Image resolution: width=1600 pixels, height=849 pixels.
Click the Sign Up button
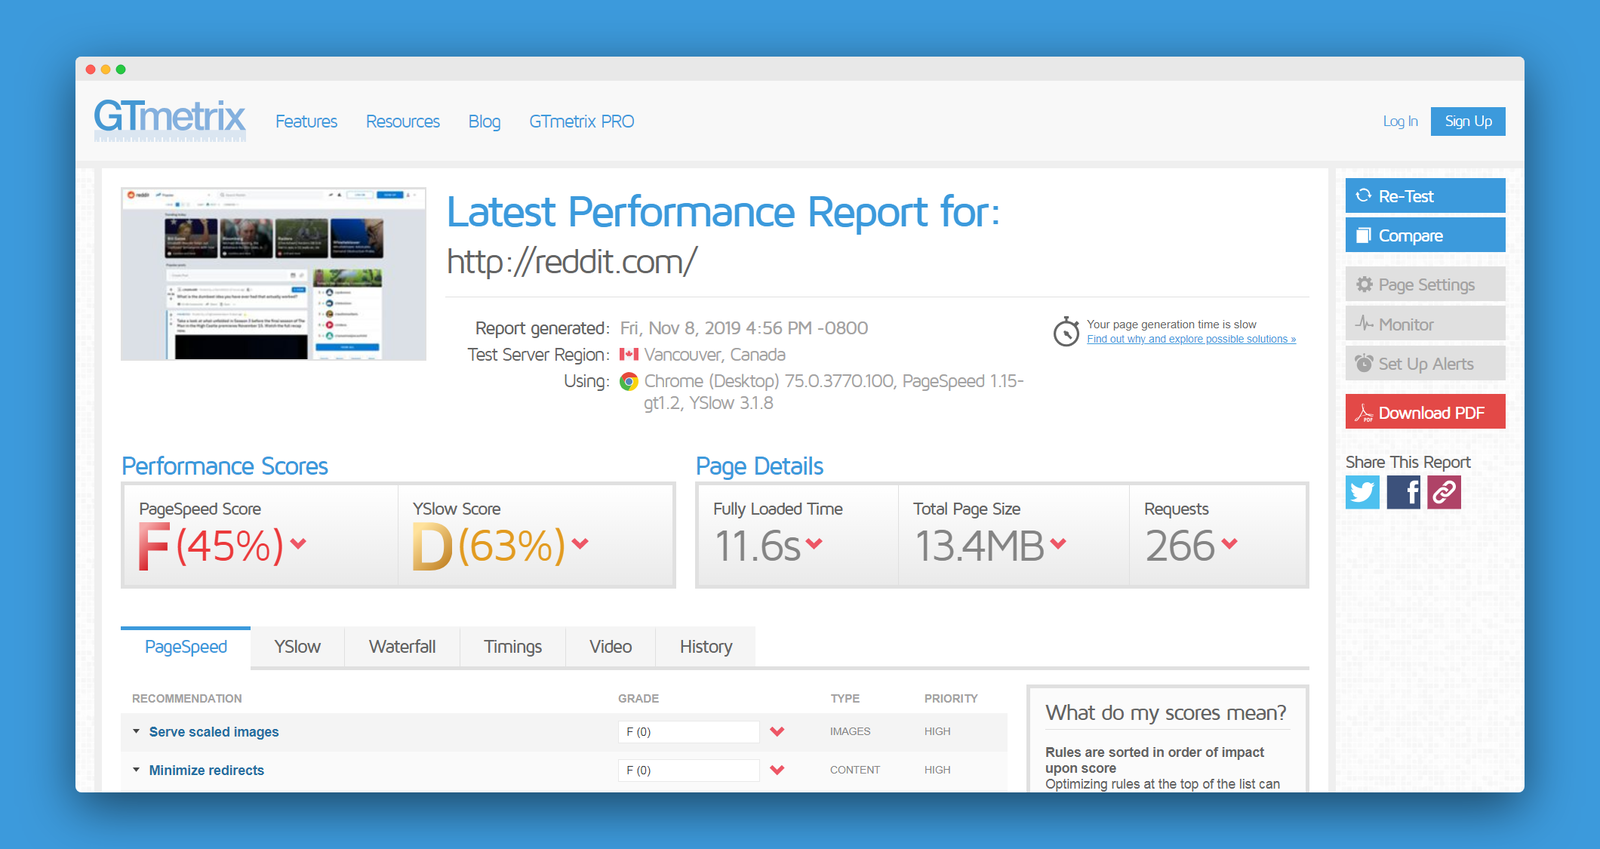click(1468, 121)
